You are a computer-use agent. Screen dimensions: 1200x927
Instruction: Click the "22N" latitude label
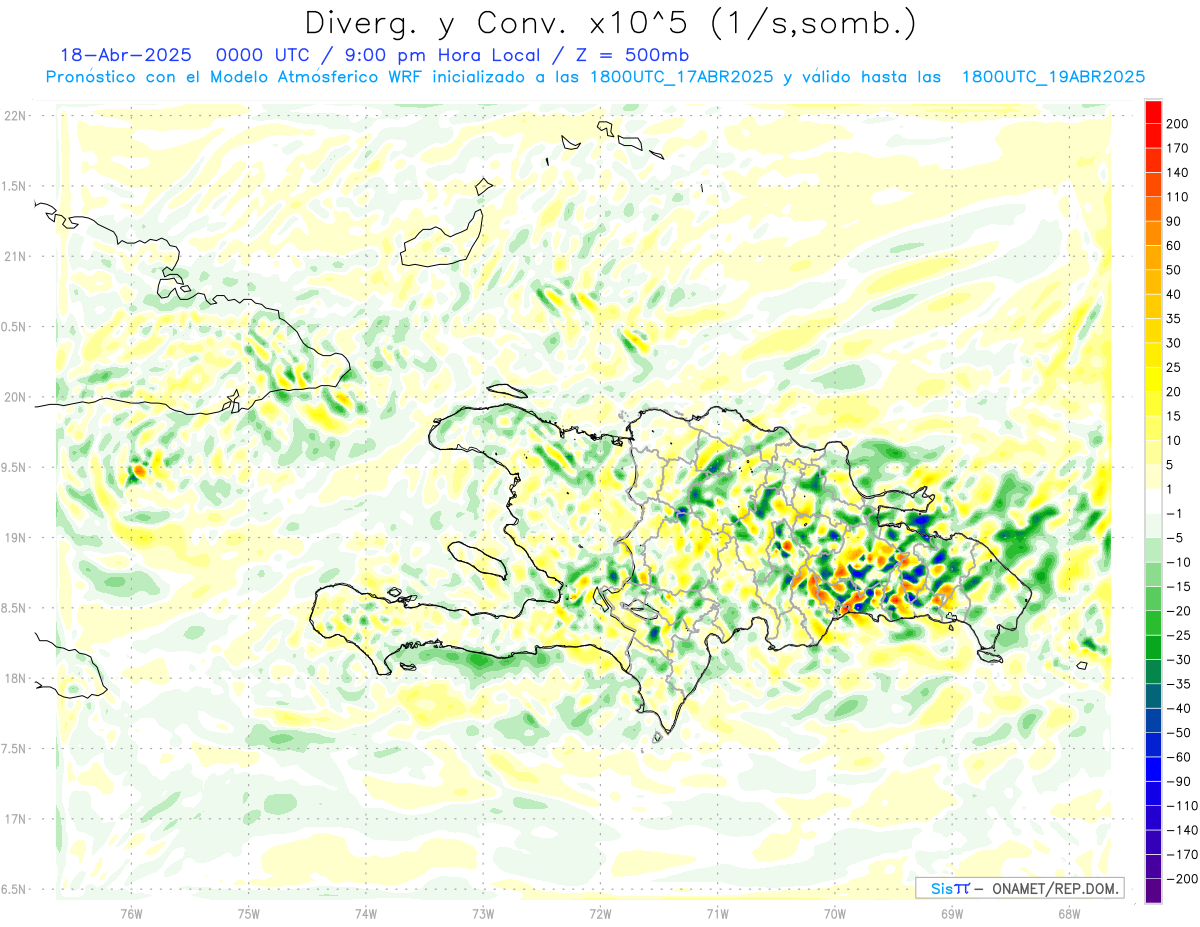15,116
